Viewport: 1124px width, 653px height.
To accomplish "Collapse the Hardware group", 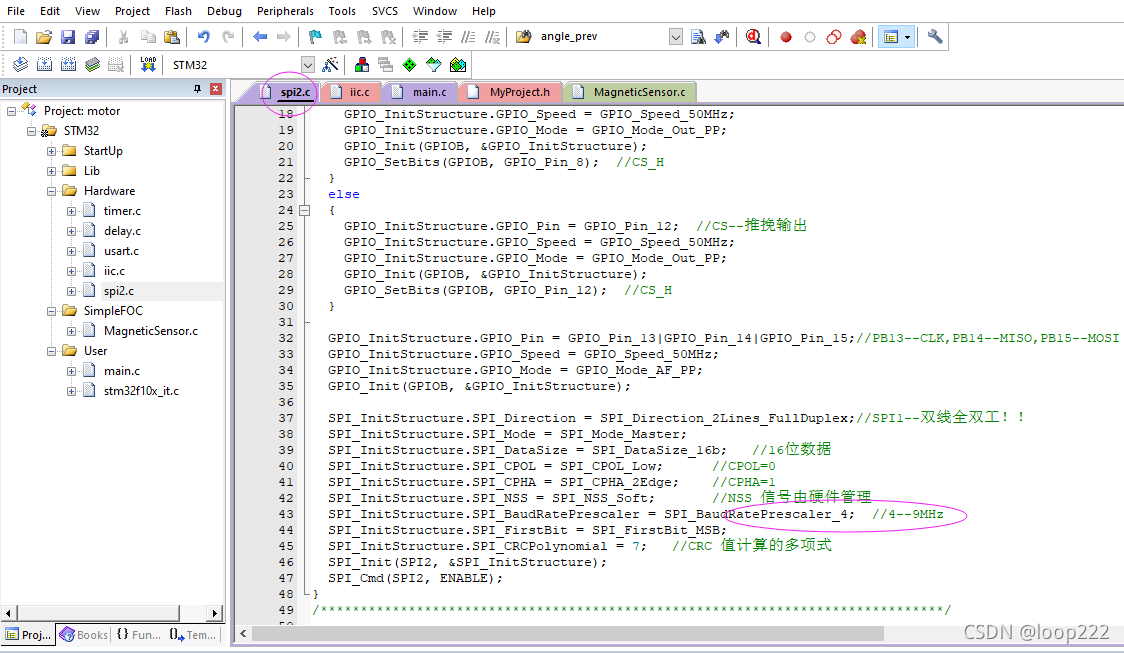I will point(52,191).
